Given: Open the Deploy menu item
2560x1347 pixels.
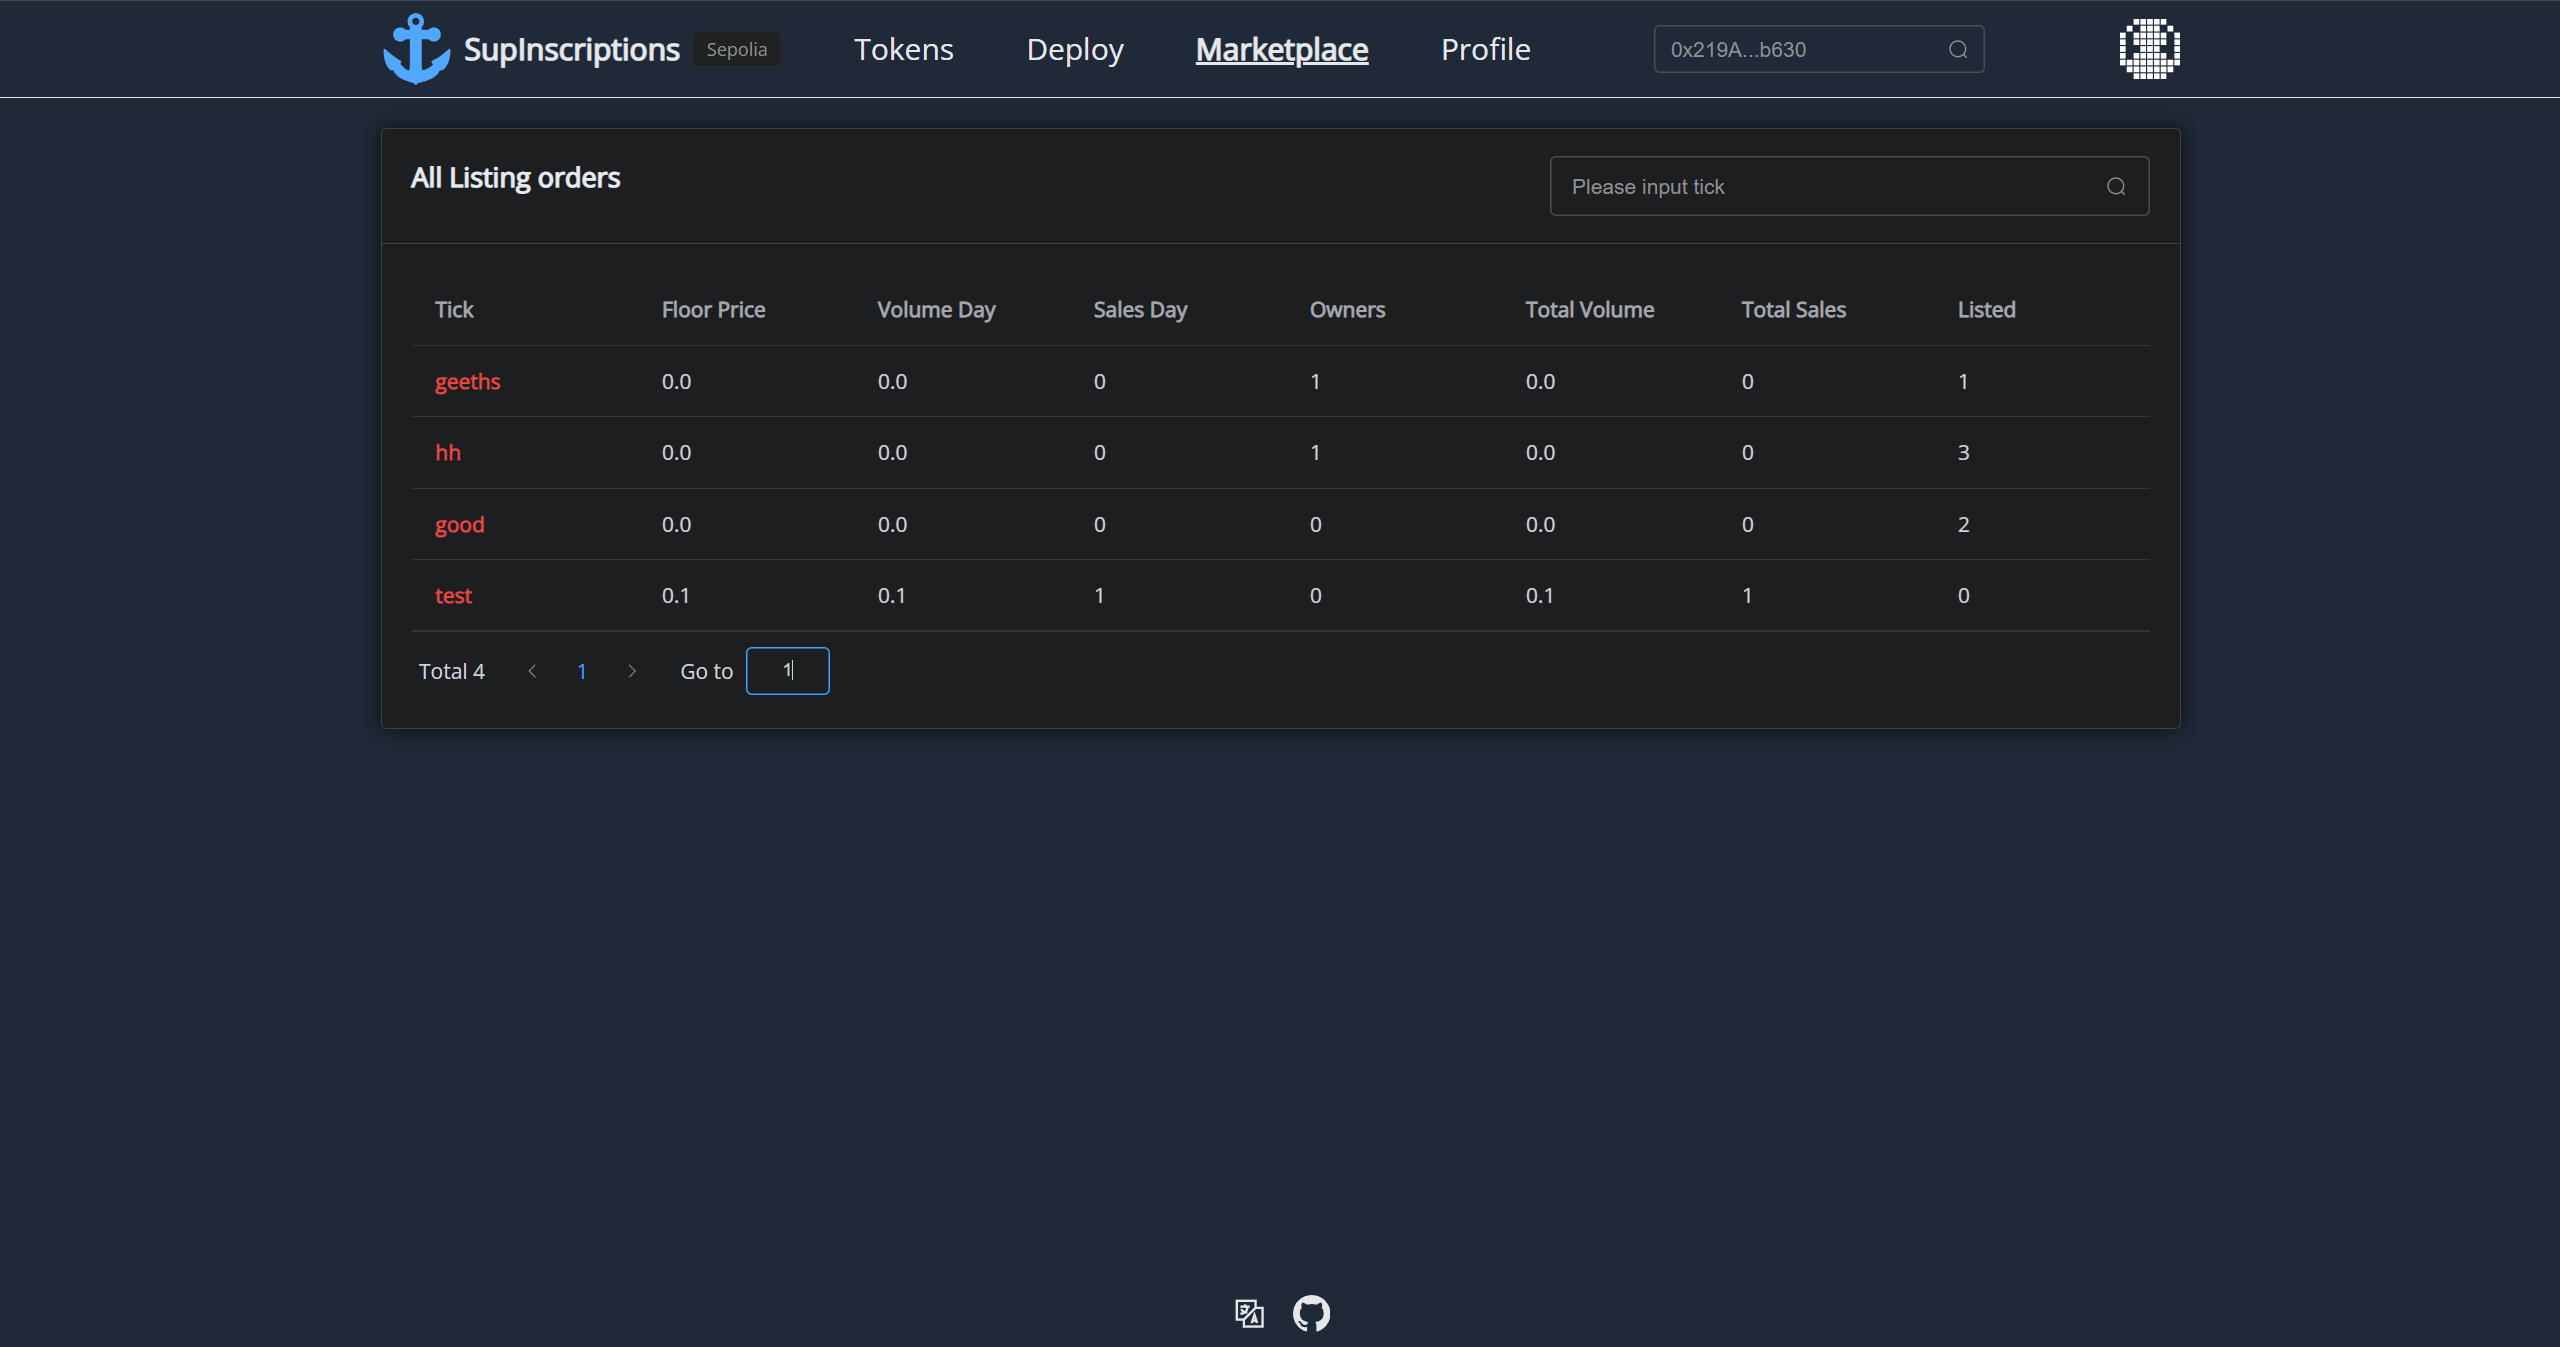Looking at the screenshot, I should pos(1075,50).
